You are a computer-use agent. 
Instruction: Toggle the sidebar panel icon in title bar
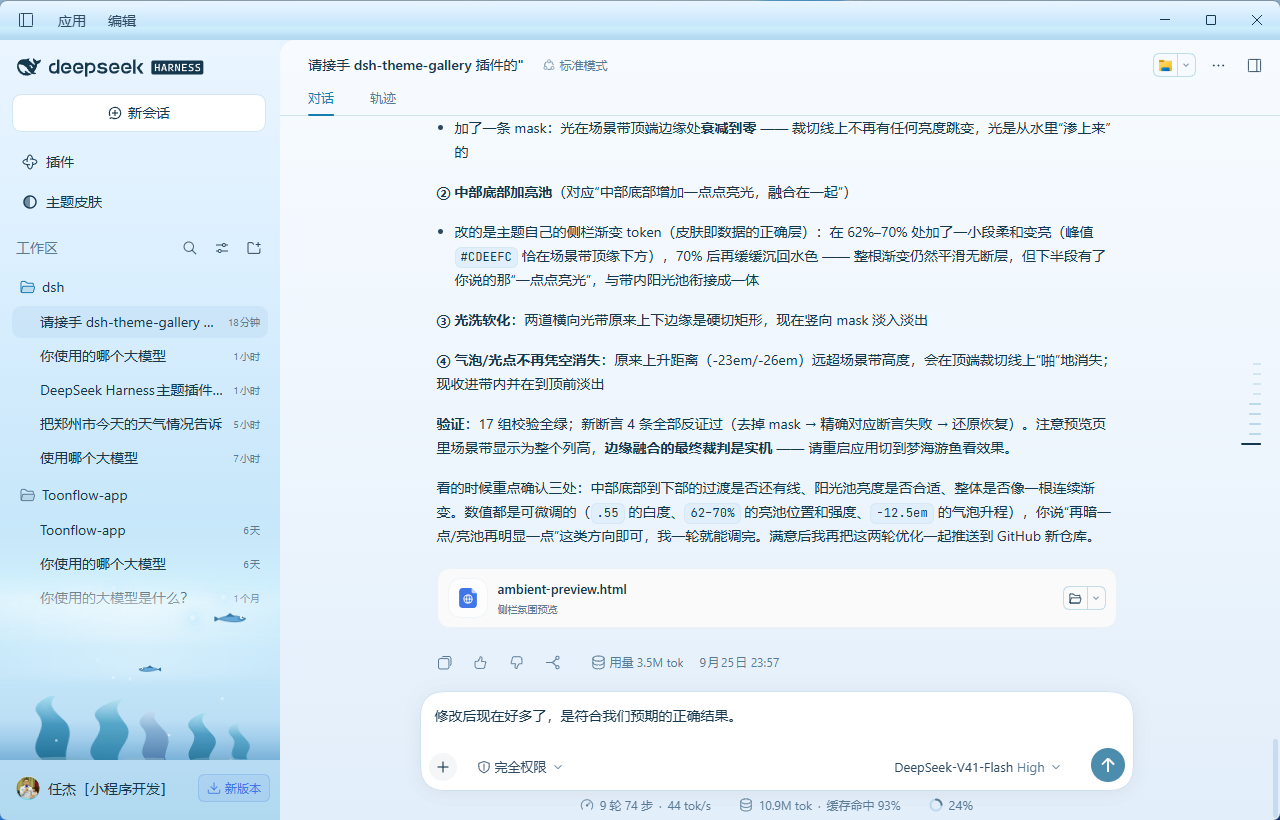point(26,20)
